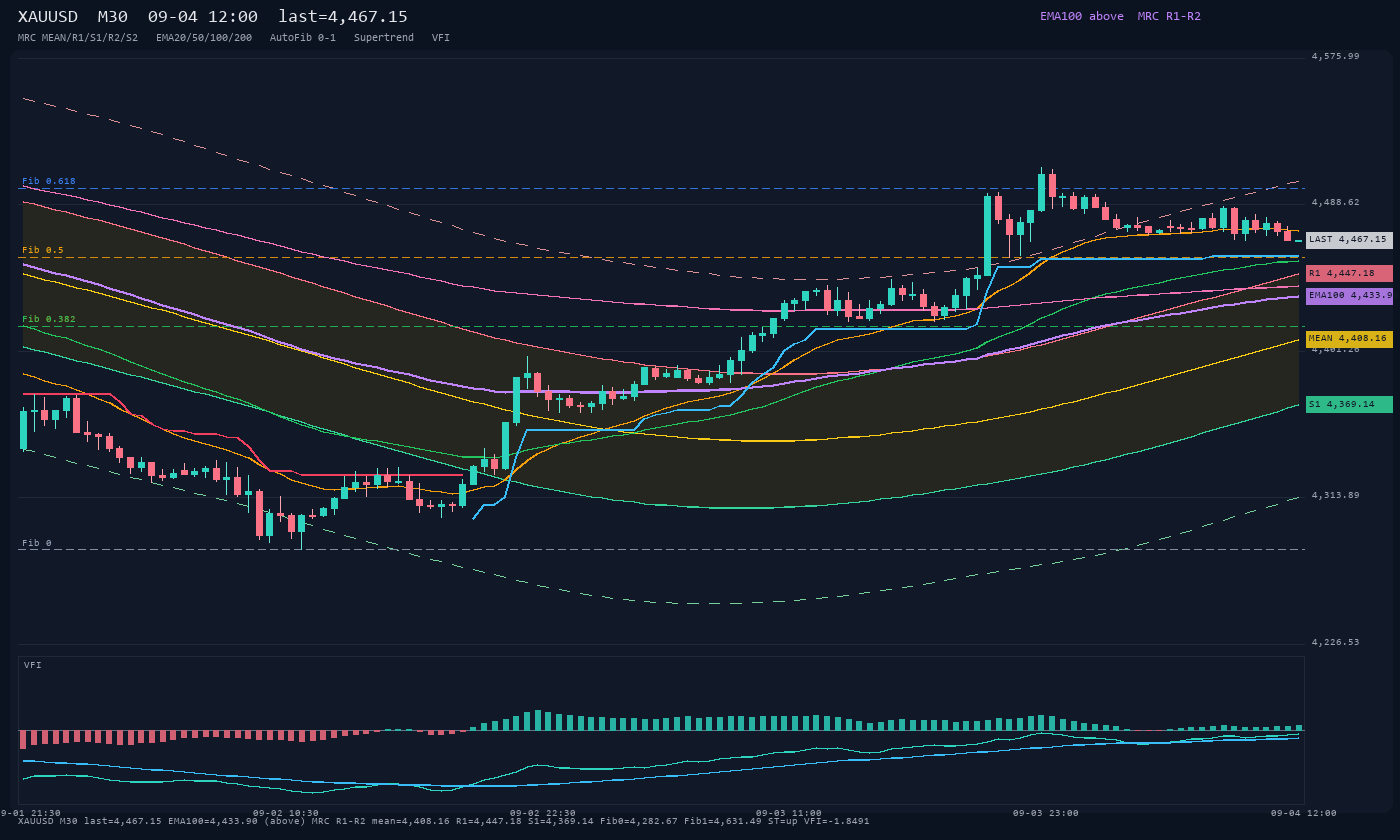Image resolution: width=1400 pixels, height=840 pixels.
Task: Click the VFI panel title label
Action: pos(33,665)
